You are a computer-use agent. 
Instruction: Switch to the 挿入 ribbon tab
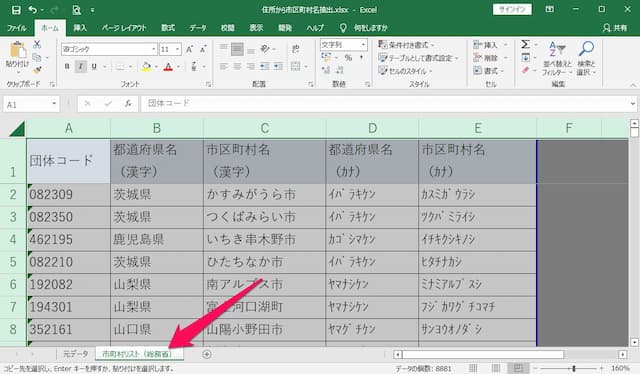(x=80, y=28)
